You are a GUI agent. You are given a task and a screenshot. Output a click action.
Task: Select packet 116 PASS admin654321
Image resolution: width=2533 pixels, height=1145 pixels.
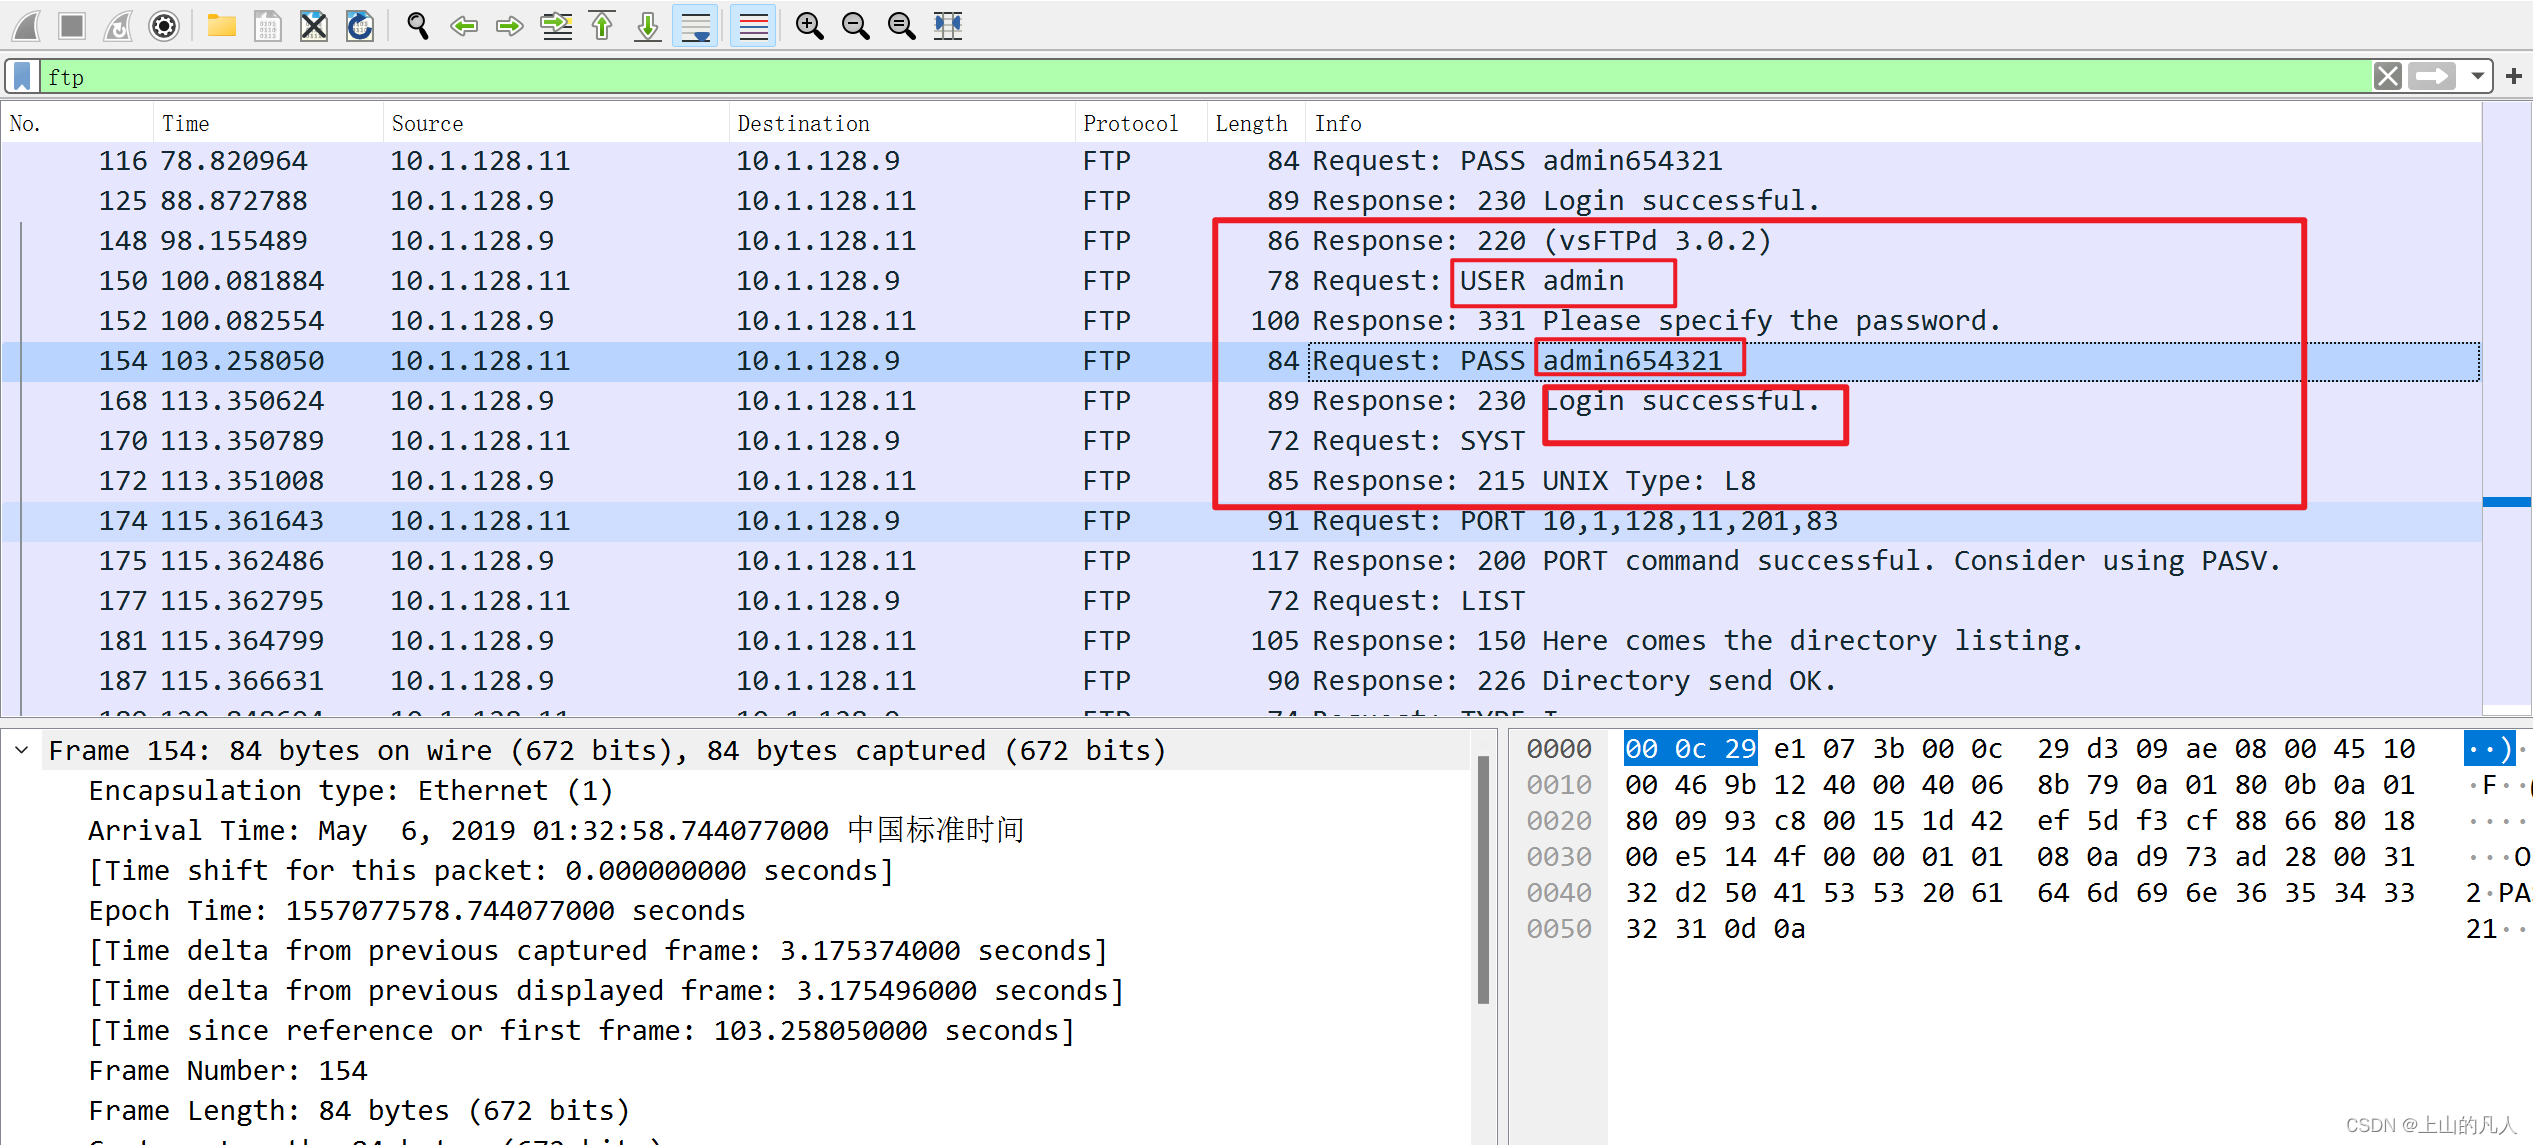pos(1240,161)
